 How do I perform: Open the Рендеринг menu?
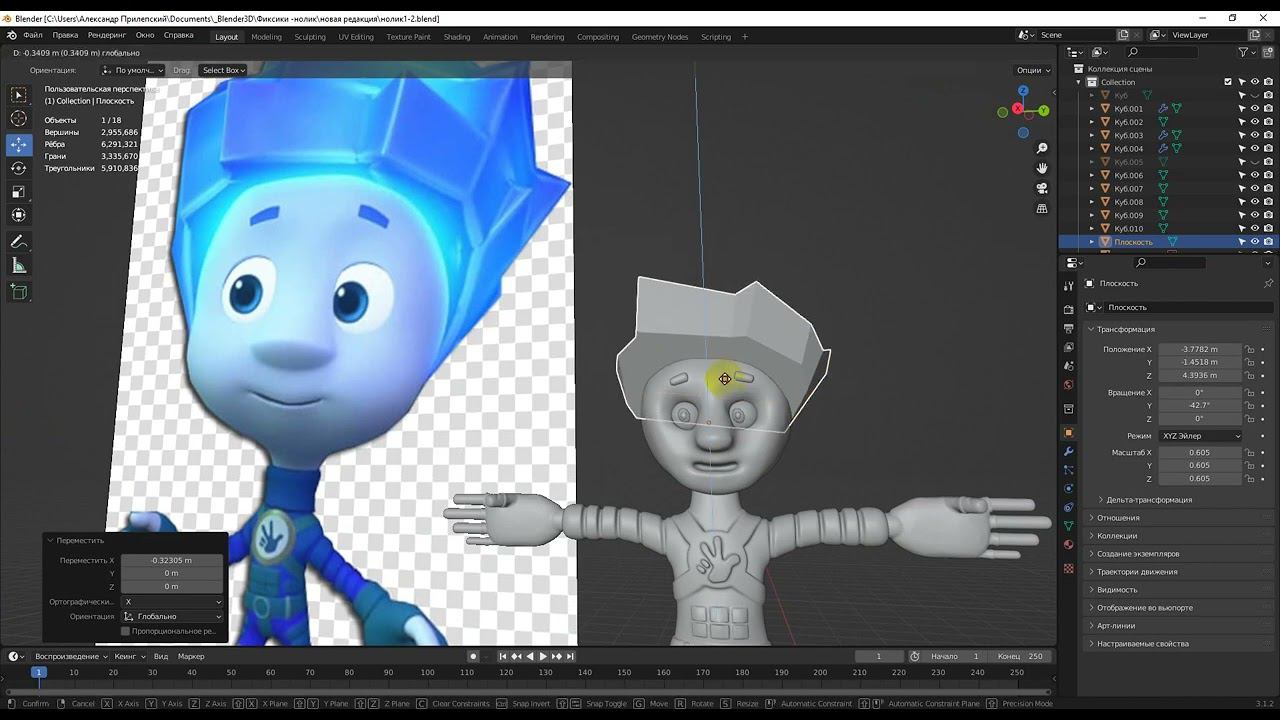pyautogui.click(x=107, y=35)
